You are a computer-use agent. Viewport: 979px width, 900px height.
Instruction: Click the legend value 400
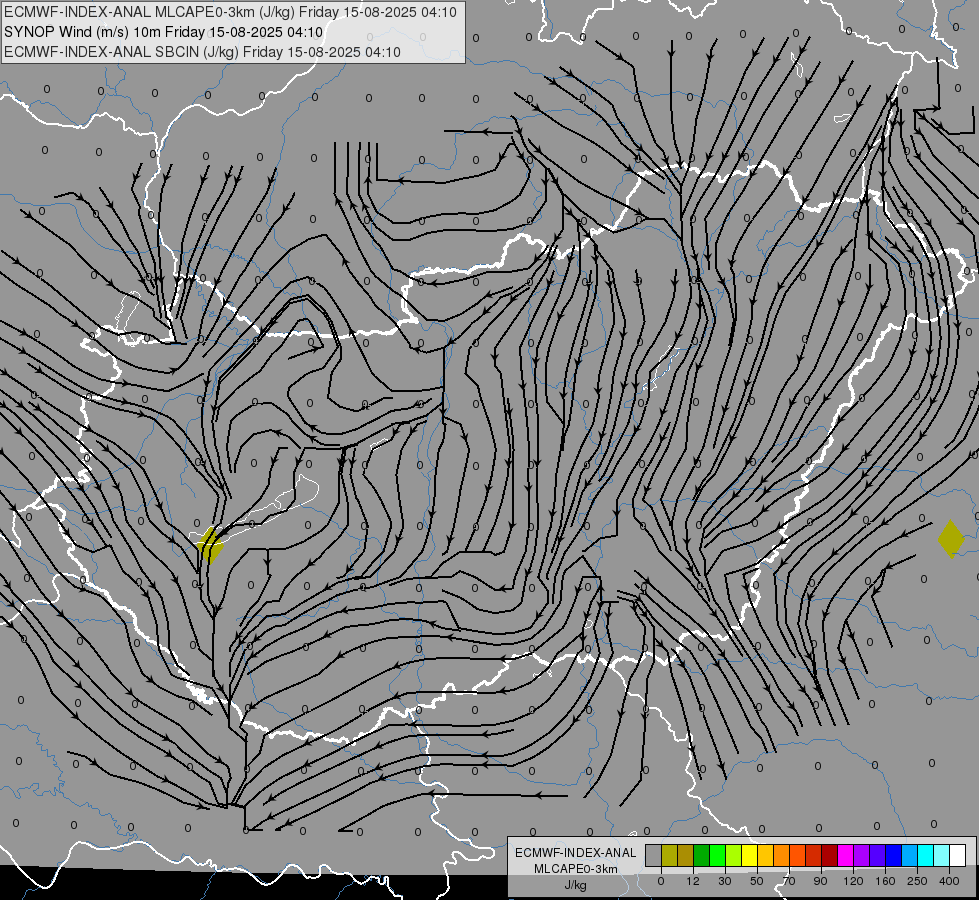point(949,881)
